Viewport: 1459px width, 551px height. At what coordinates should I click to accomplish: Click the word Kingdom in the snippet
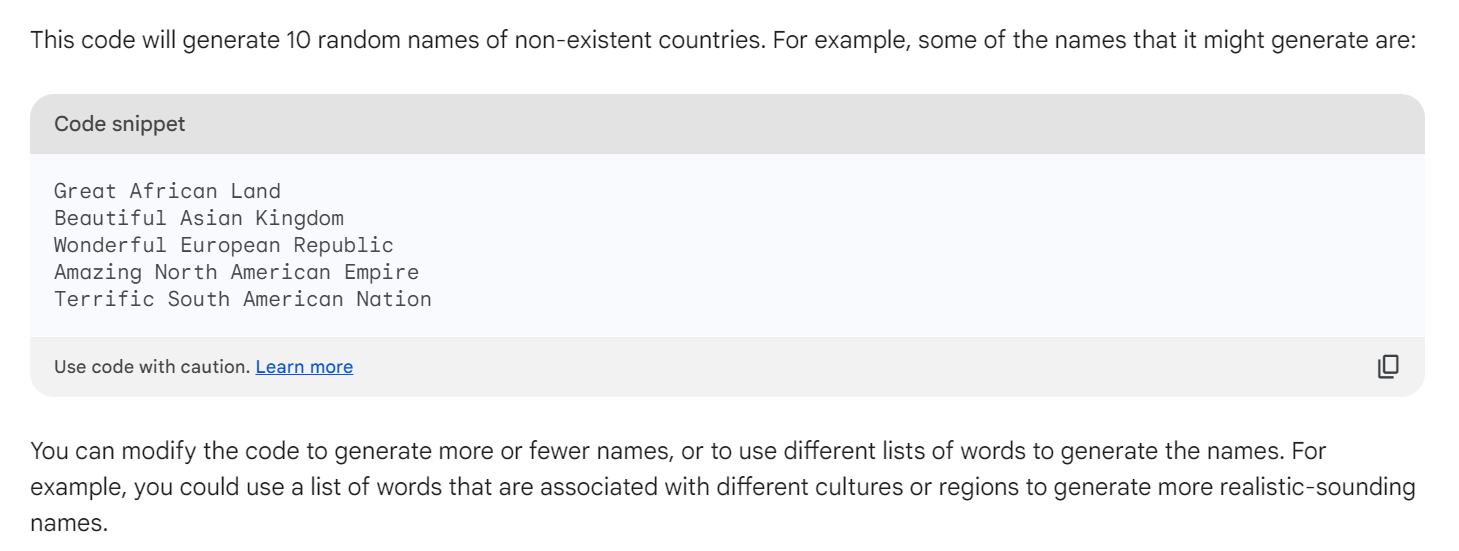(300, 218)
